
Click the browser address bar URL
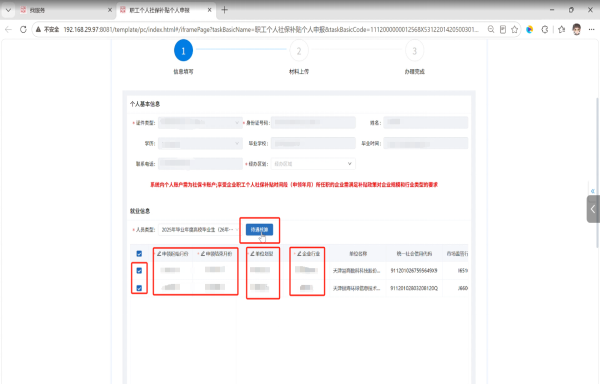pyautogui.click(x=271, y=29)
